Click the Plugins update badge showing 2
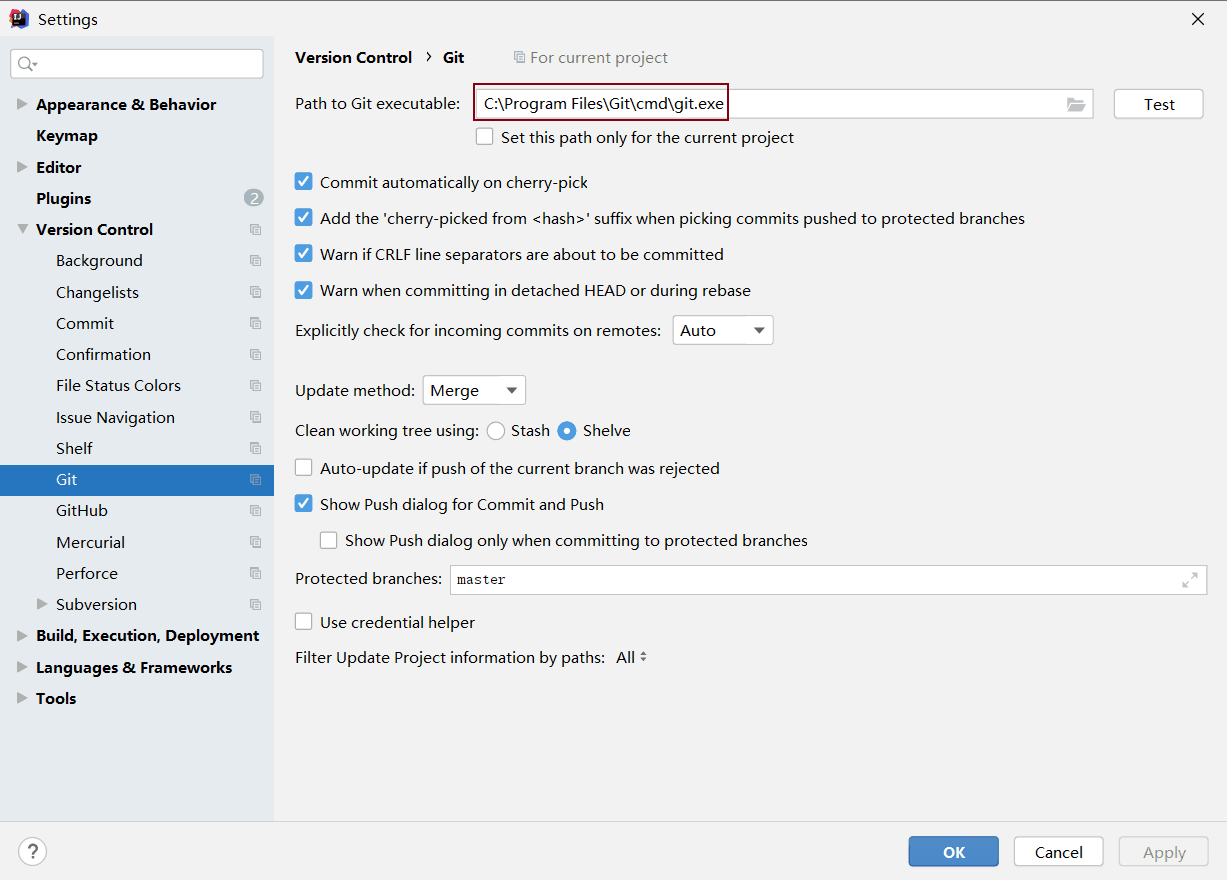1227x880 pixels. 254,198
